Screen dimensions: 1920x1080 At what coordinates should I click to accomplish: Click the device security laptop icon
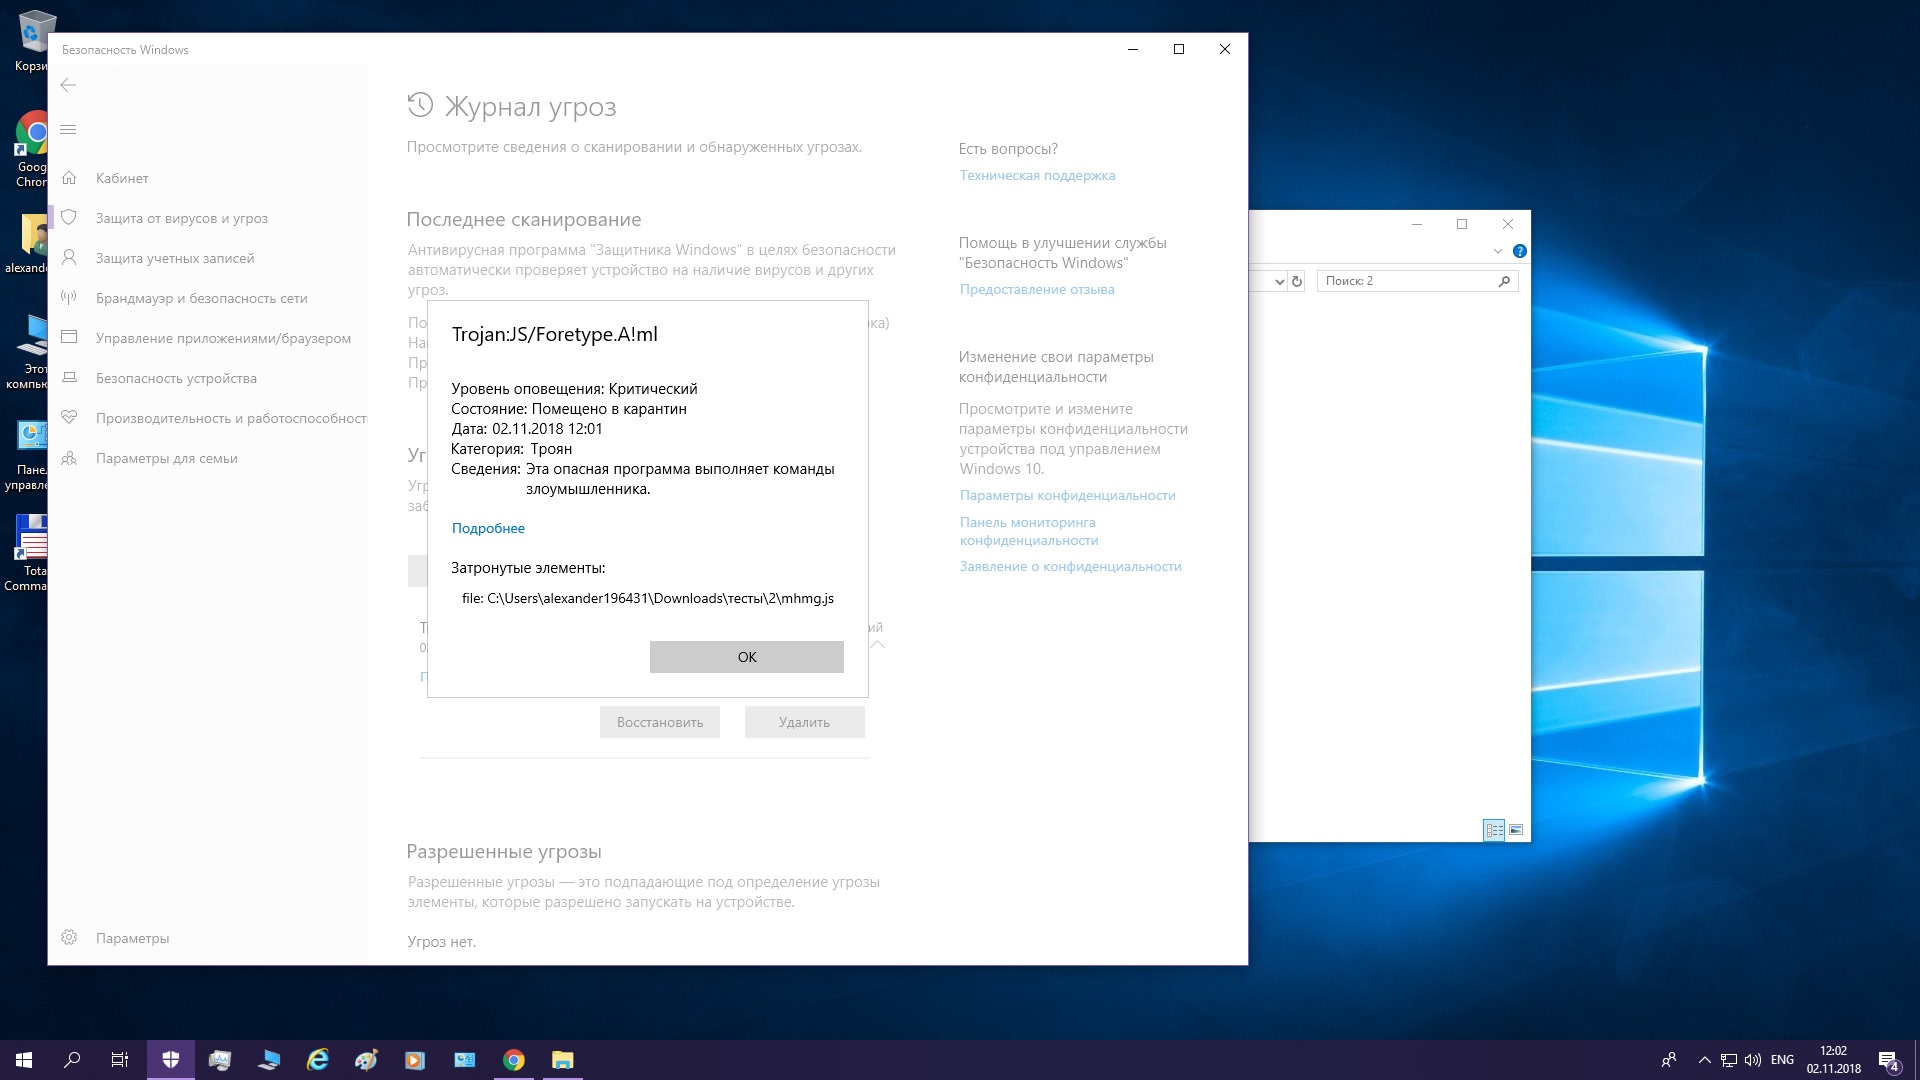[69, 378]
